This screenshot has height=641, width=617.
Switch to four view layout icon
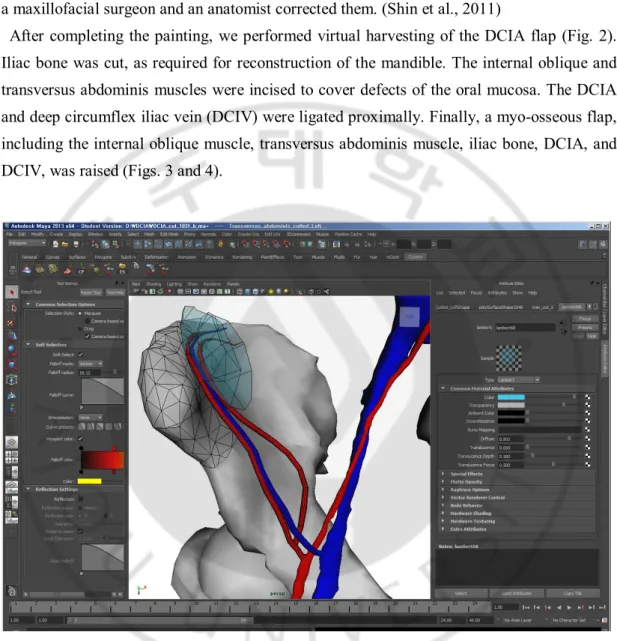pyautogui.click(x=11, y=457)
